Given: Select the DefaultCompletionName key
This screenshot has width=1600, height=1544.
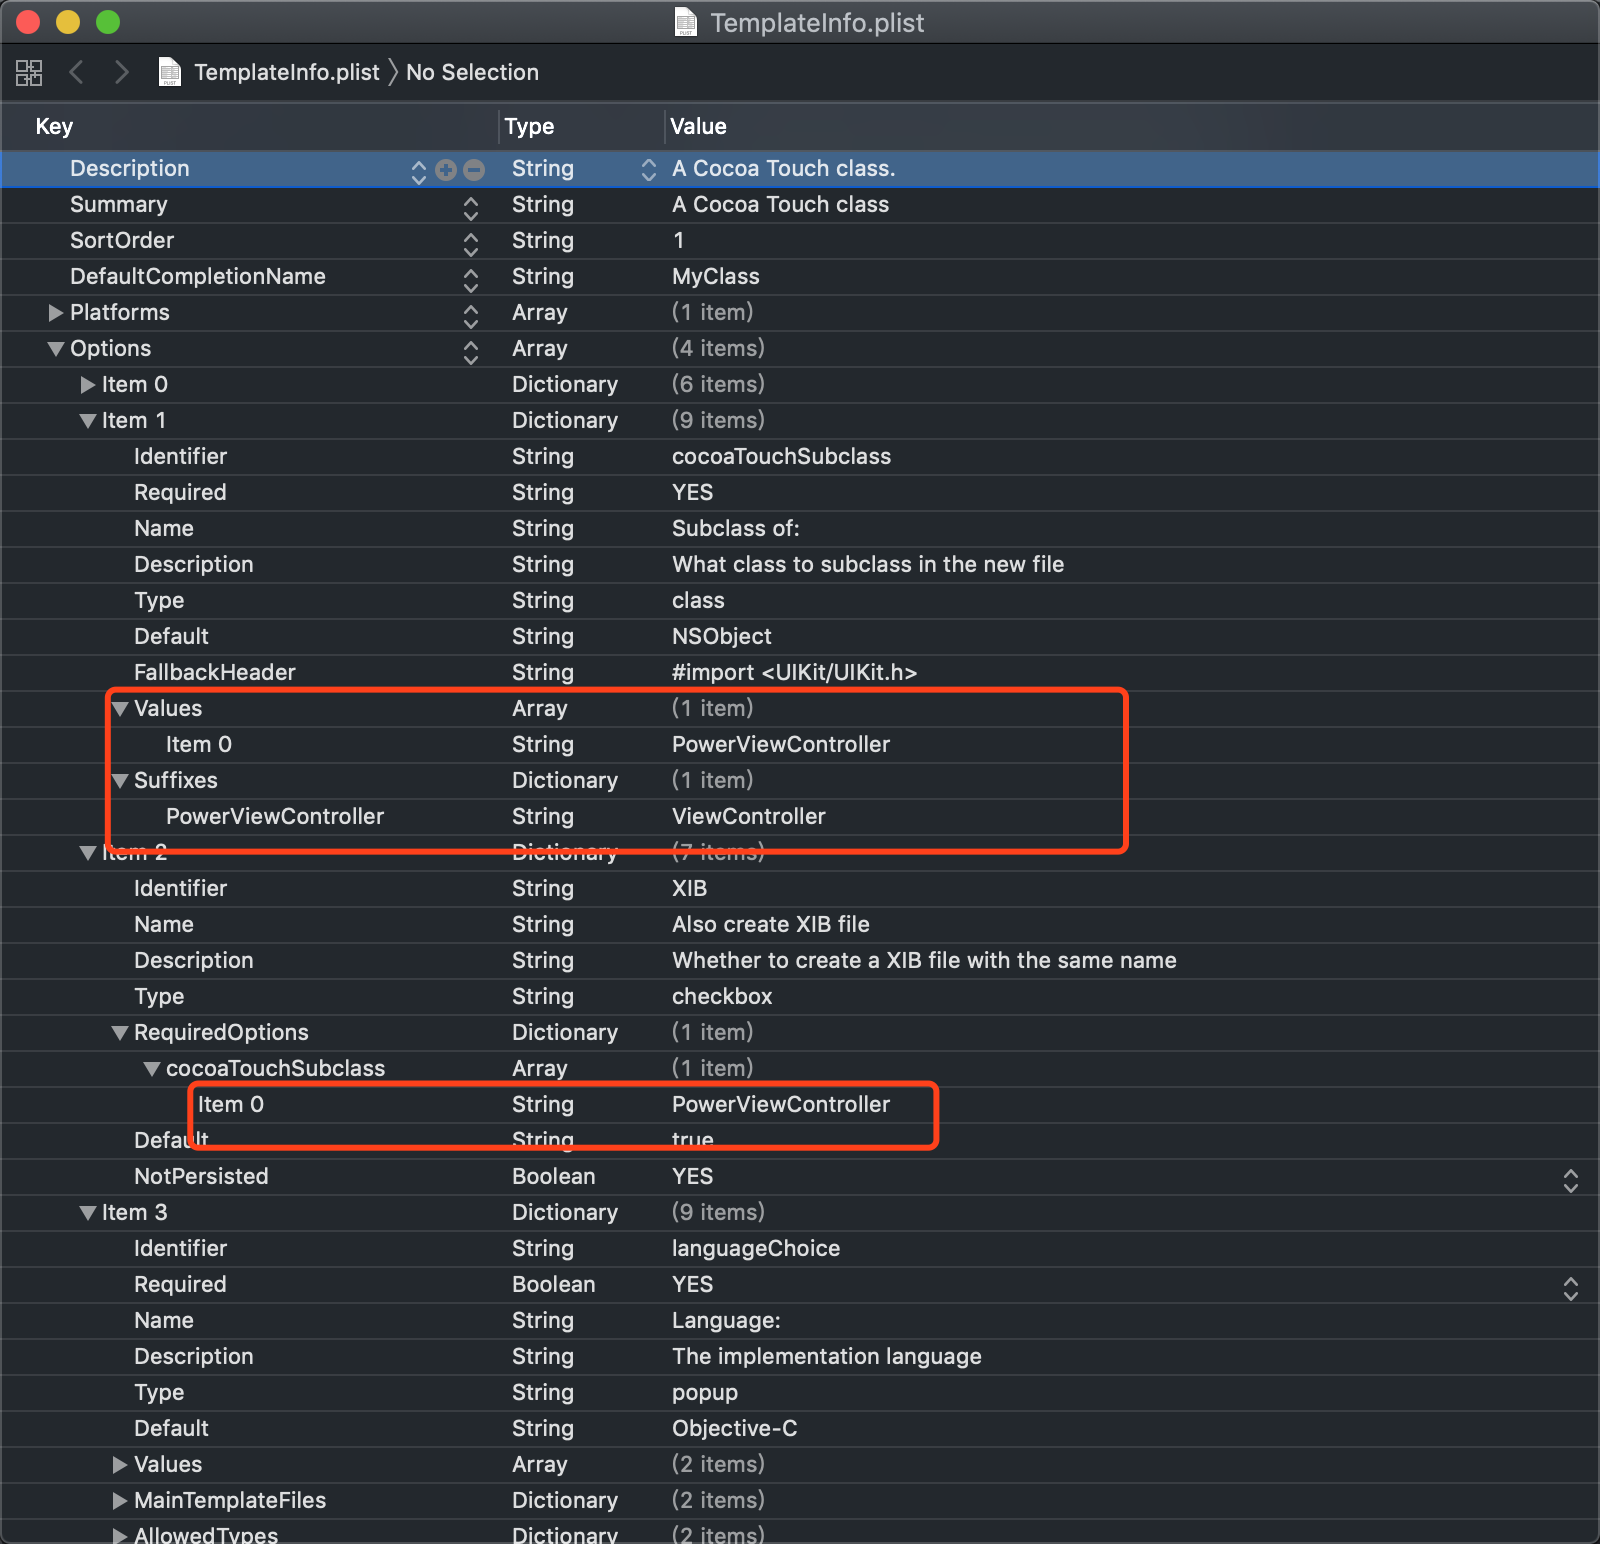Looking at the screenshot, I should pos(198,276).
